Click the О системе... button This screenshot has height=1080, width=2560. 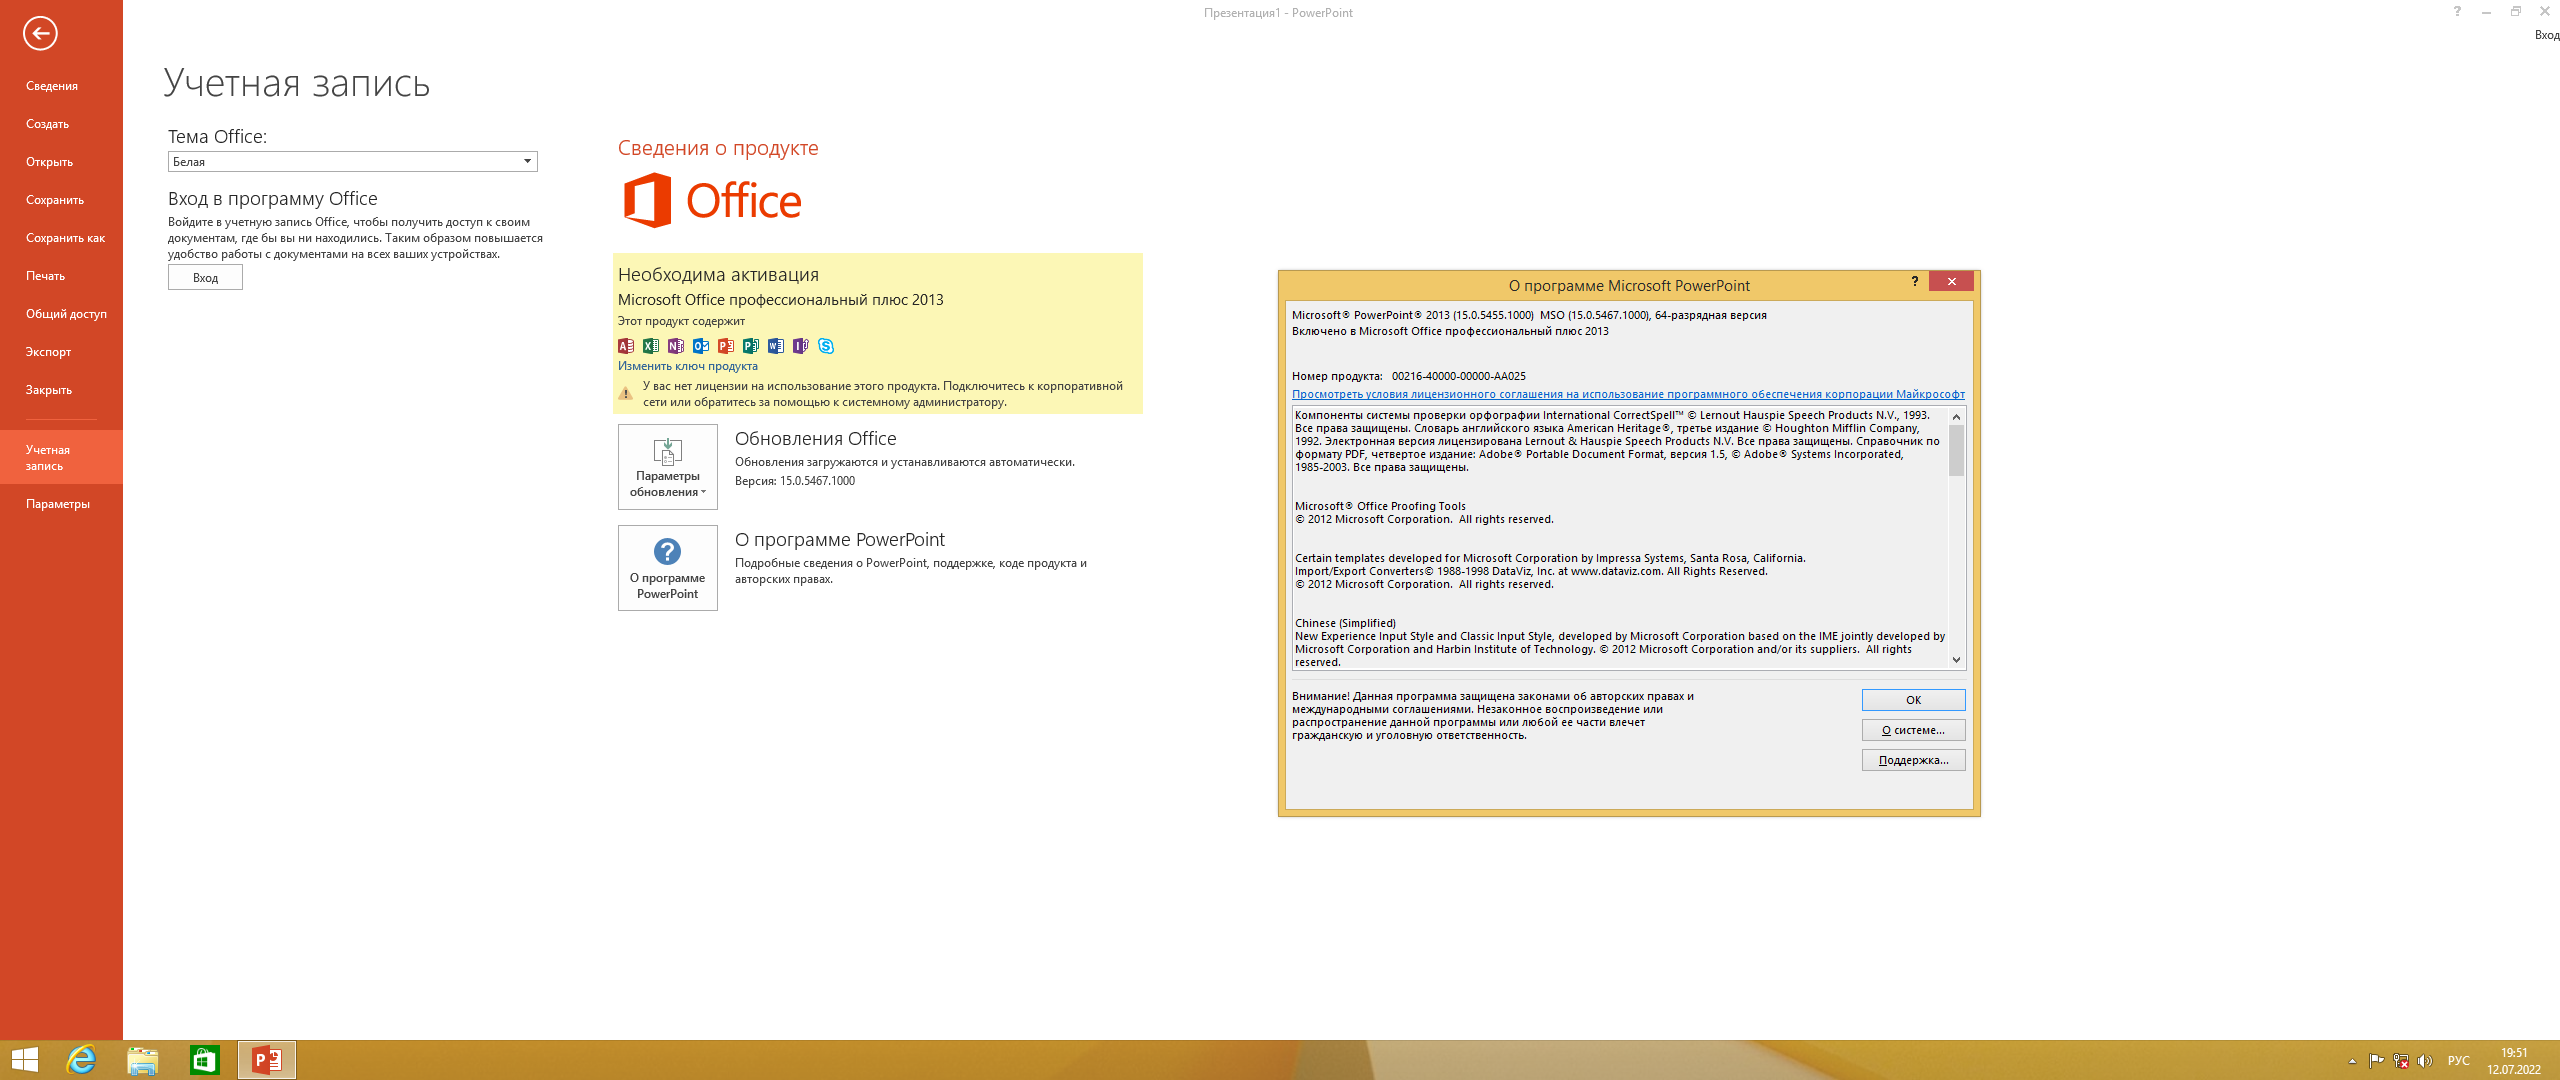coord(1913,730)
